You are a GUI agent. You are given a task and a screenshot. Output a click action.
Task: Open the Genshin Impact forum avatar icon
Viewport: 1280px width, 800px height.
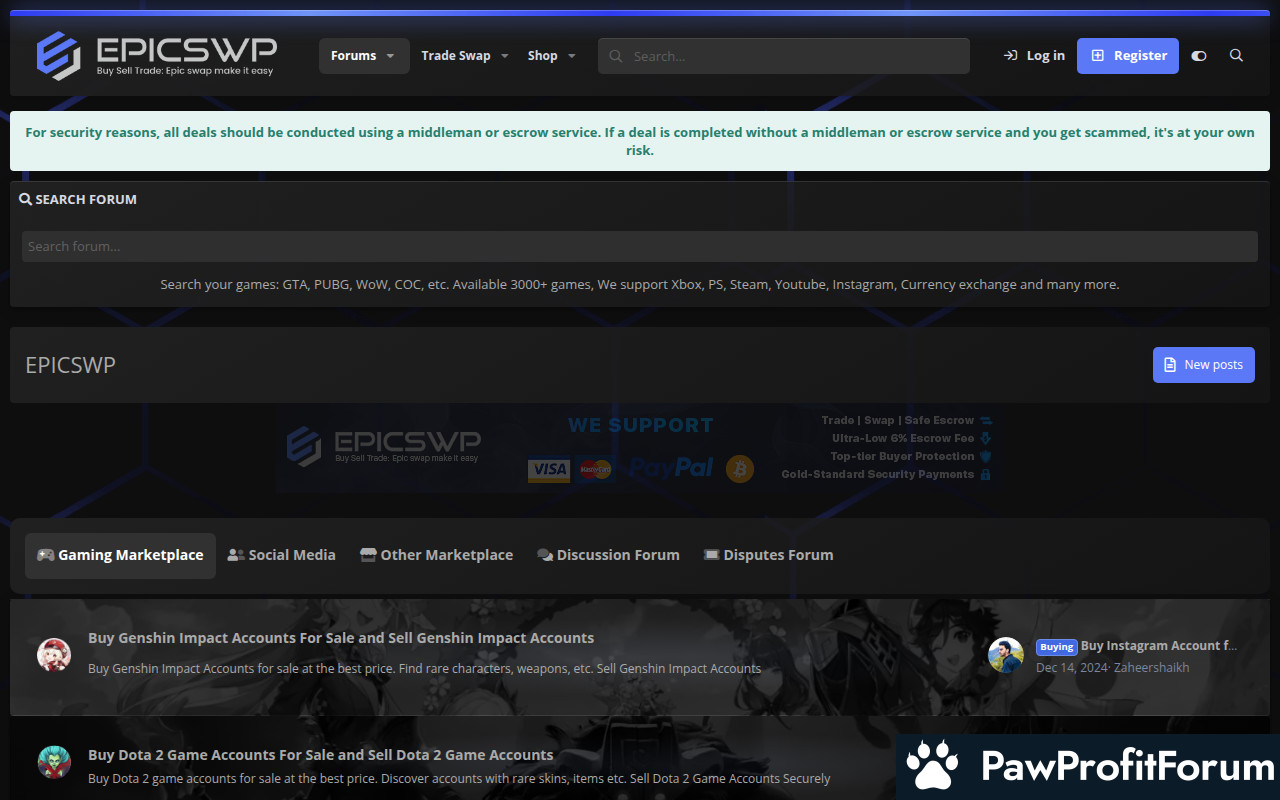54,654
